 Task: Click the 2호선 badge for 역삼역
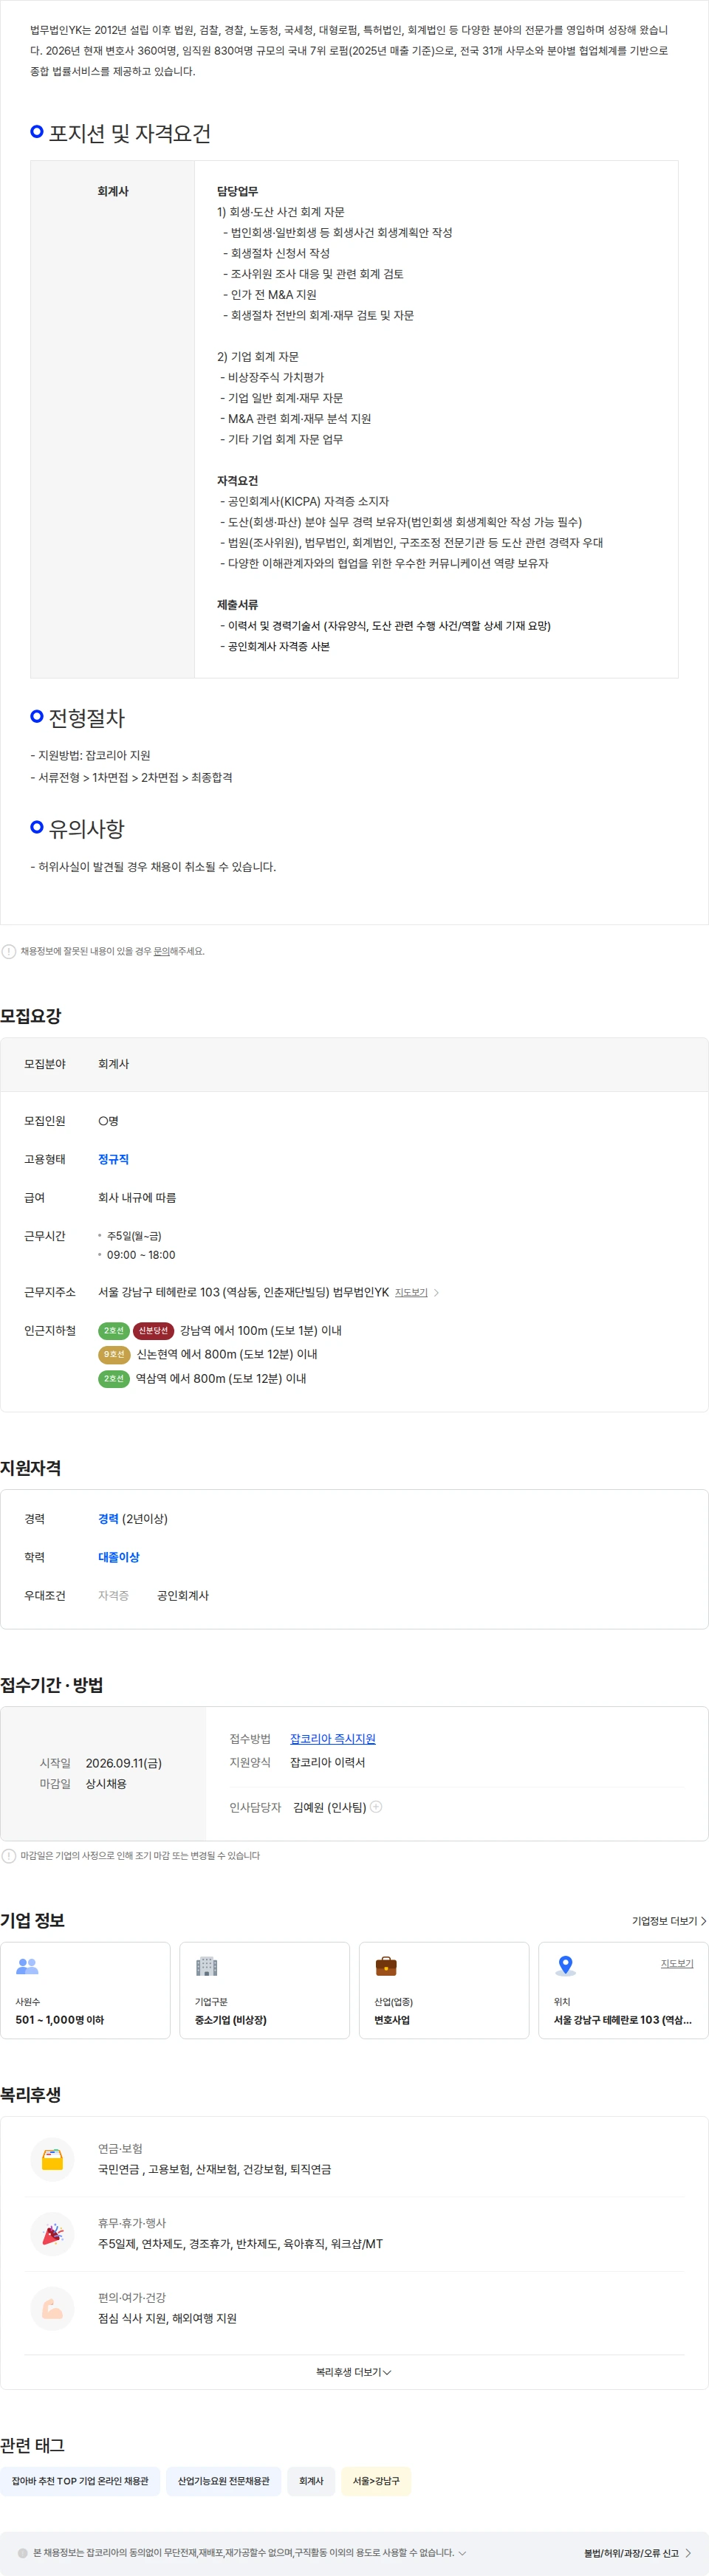point(114,1378)
